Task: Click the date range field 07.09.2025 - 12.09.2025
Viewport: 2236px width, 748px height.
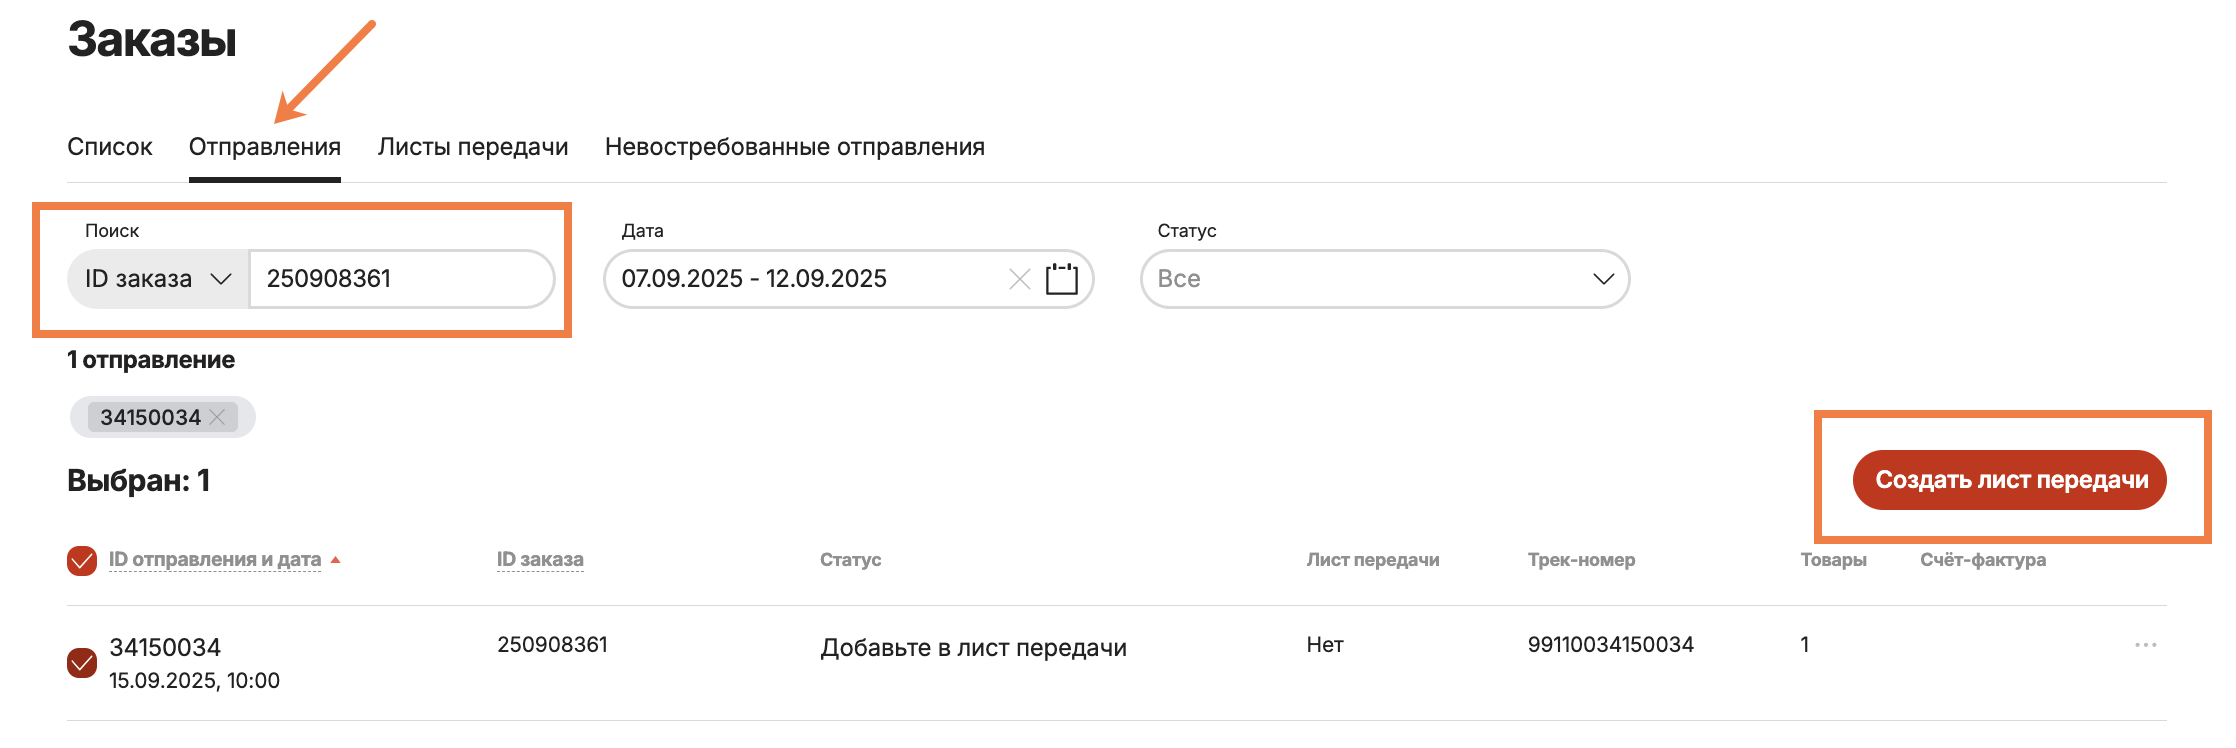Action: click(800, 279)
